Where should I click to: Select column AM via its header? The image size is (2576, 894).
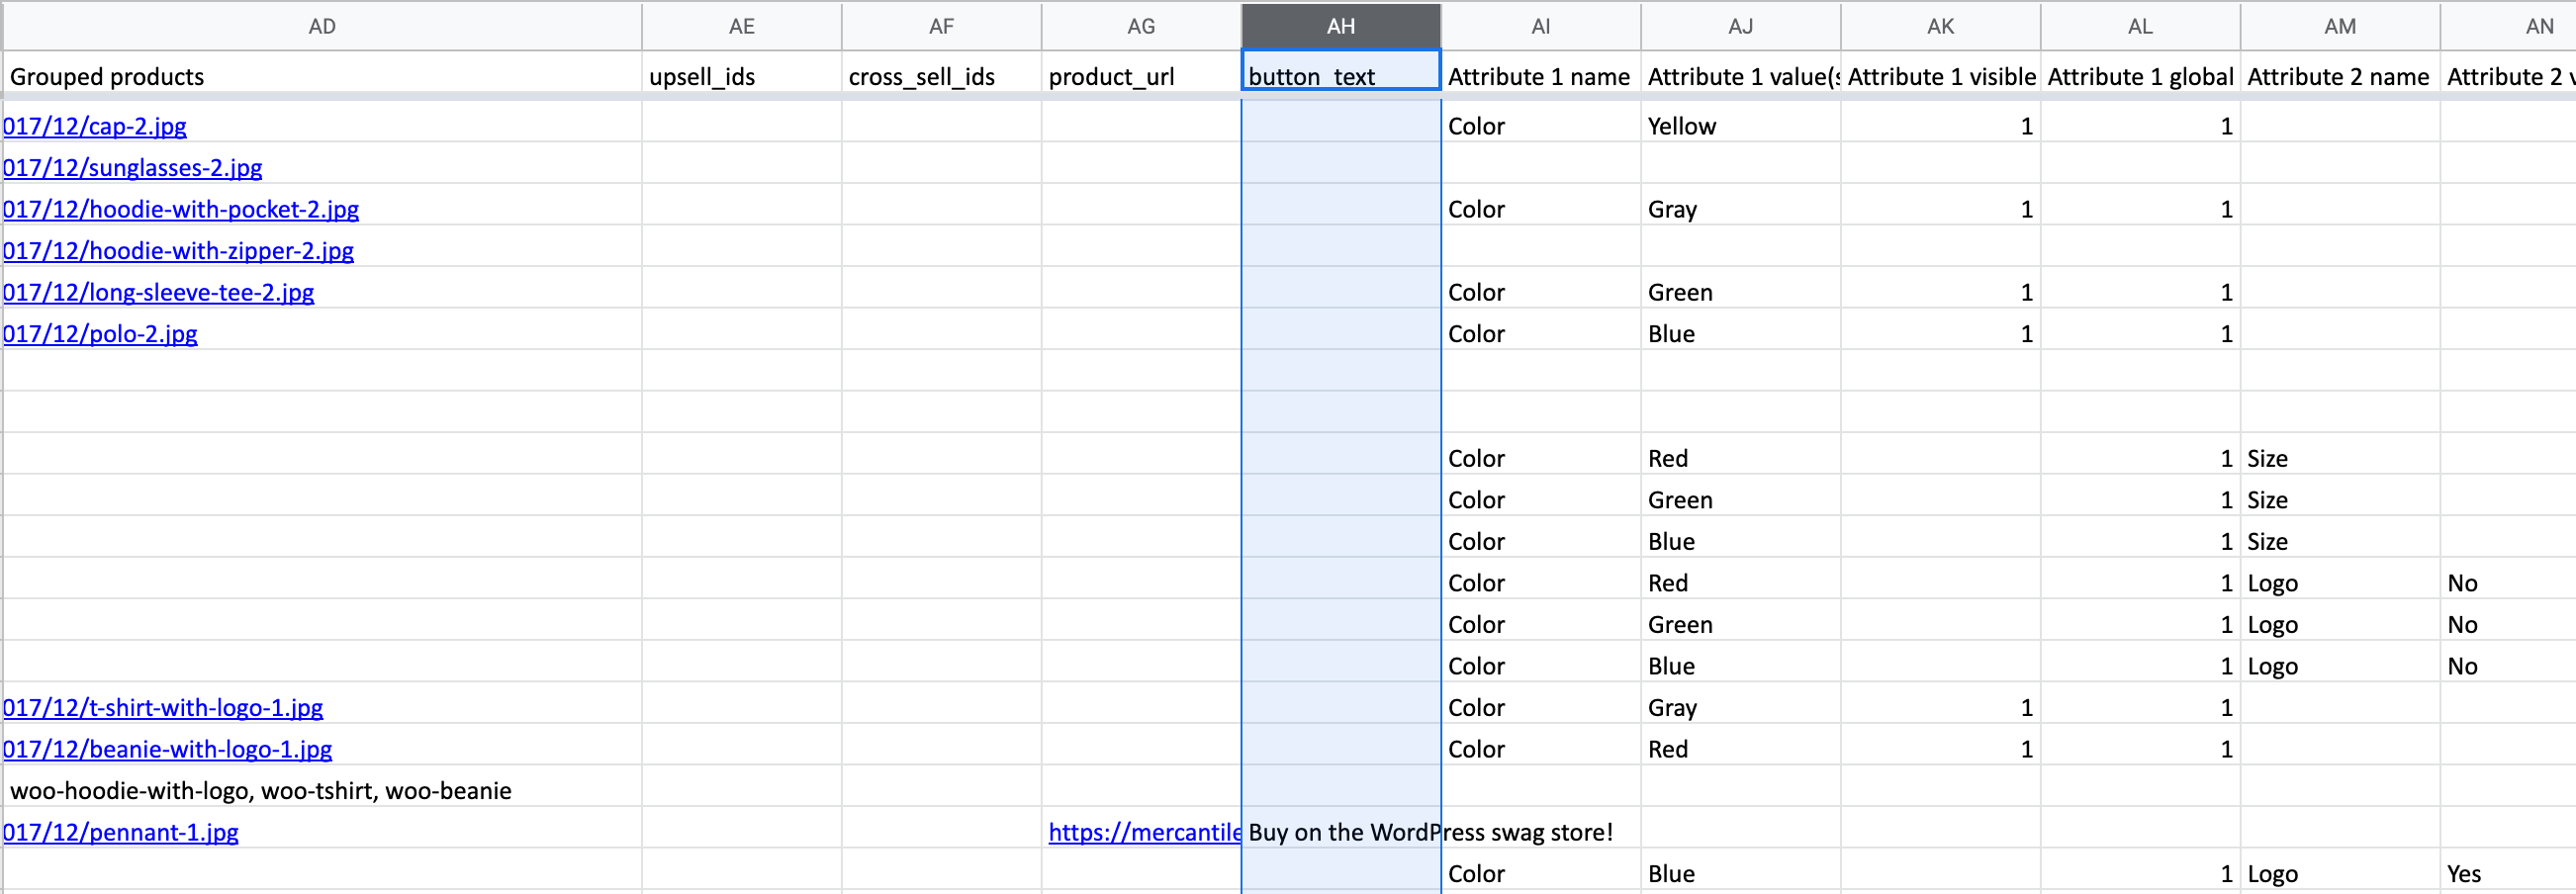(x=2339, y=26)
